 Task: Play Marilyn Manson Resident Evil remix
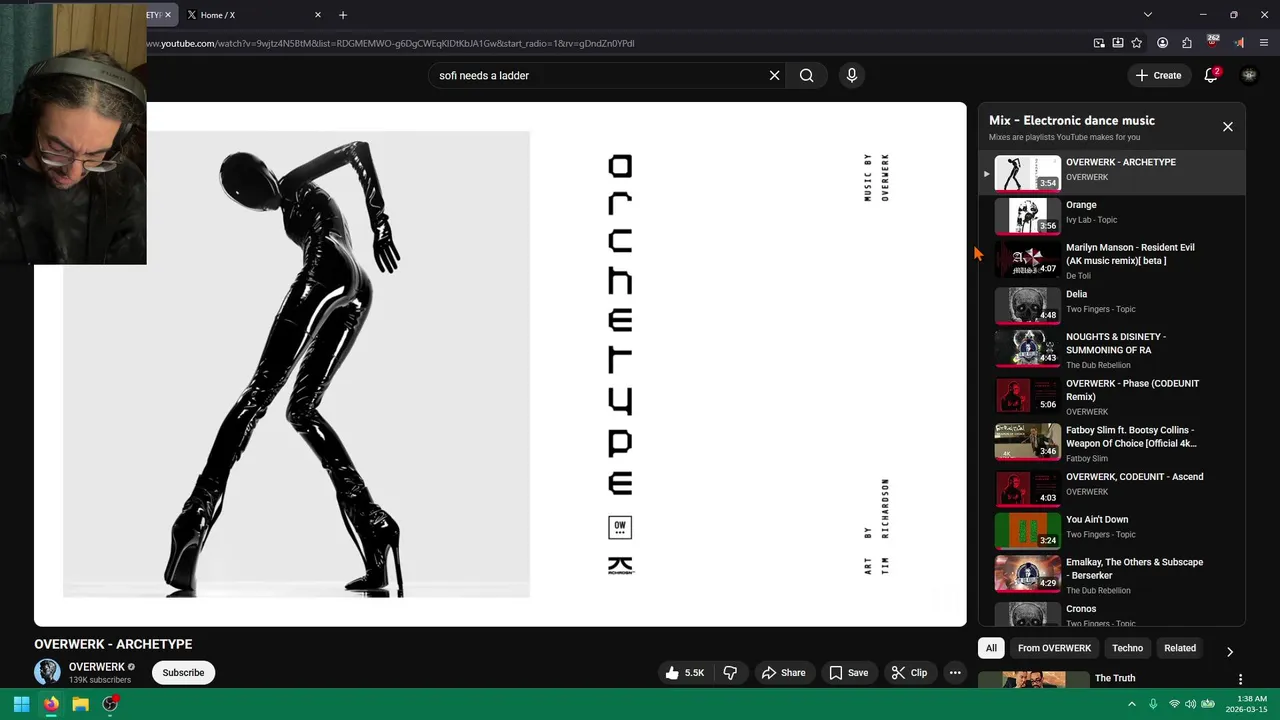(1112, 260)
